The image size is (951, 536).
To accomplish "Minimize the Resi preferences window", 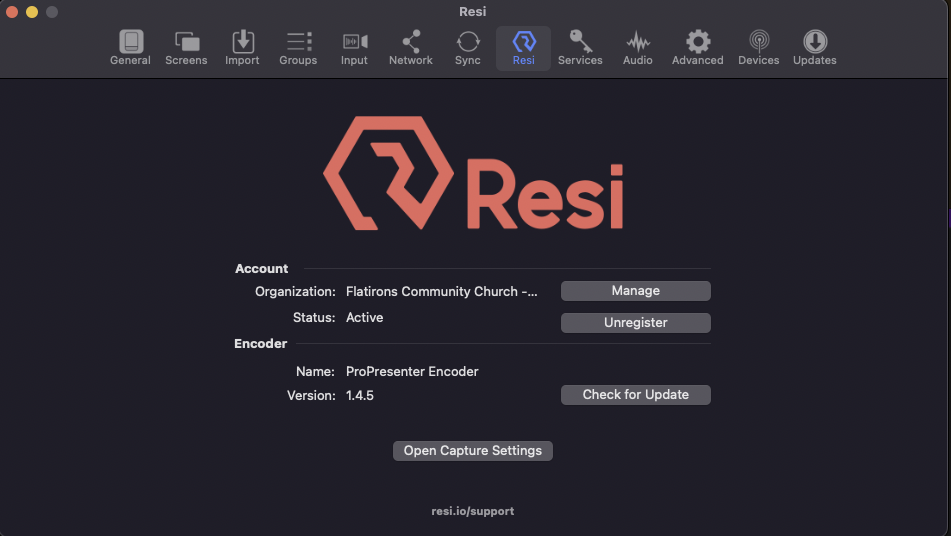I will [x=32, y=12].
